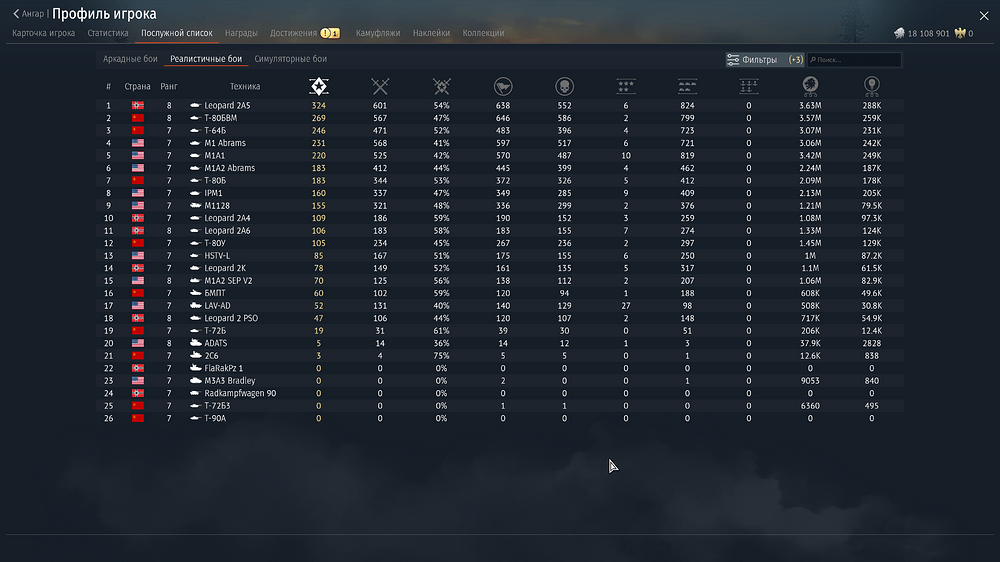Close the player profile window
The image size is (1000, 562).
(x=984, y=16)
